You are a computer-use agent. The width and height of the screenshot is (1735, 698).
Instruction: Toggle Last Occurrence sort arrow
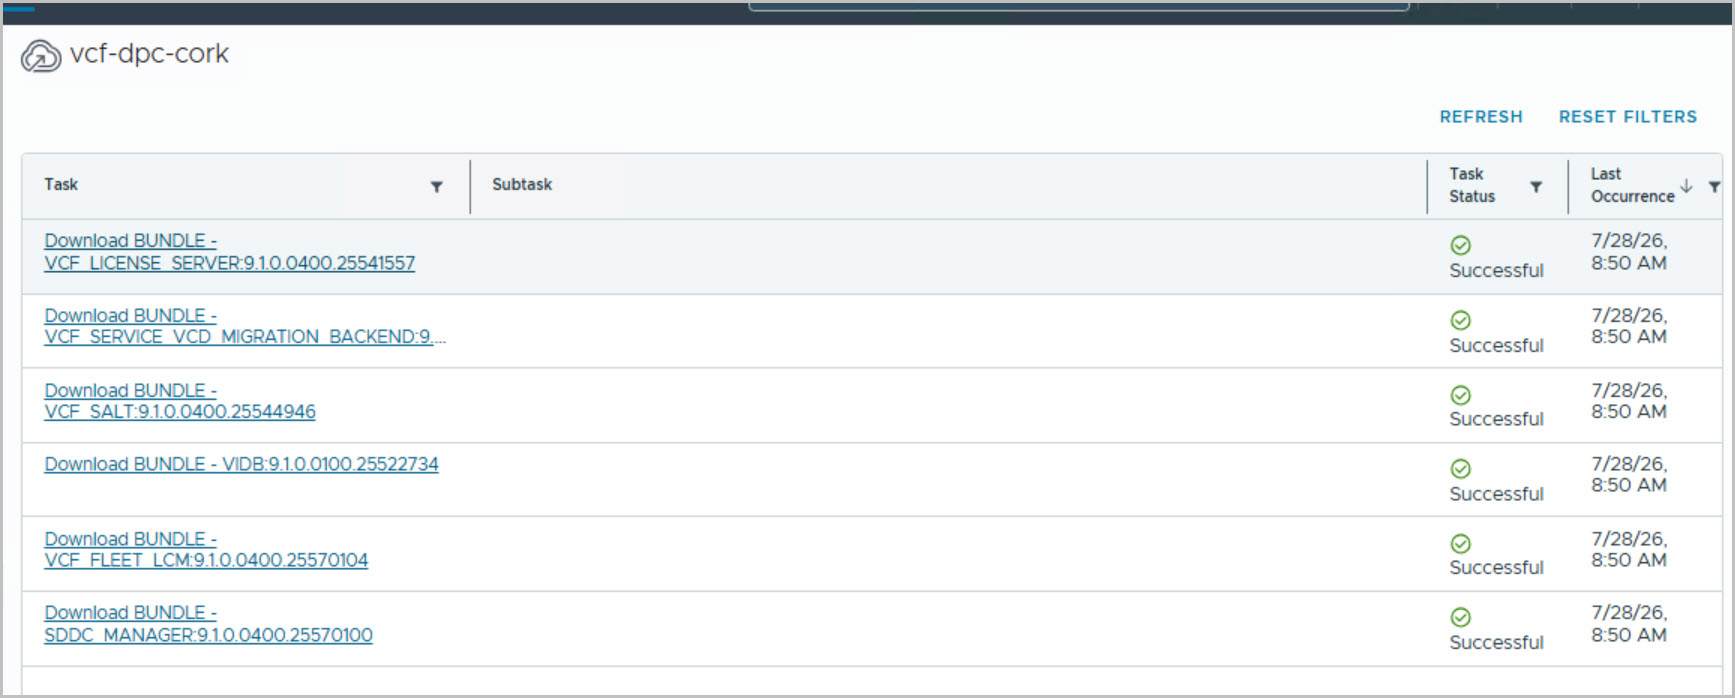pos(1686,186)
